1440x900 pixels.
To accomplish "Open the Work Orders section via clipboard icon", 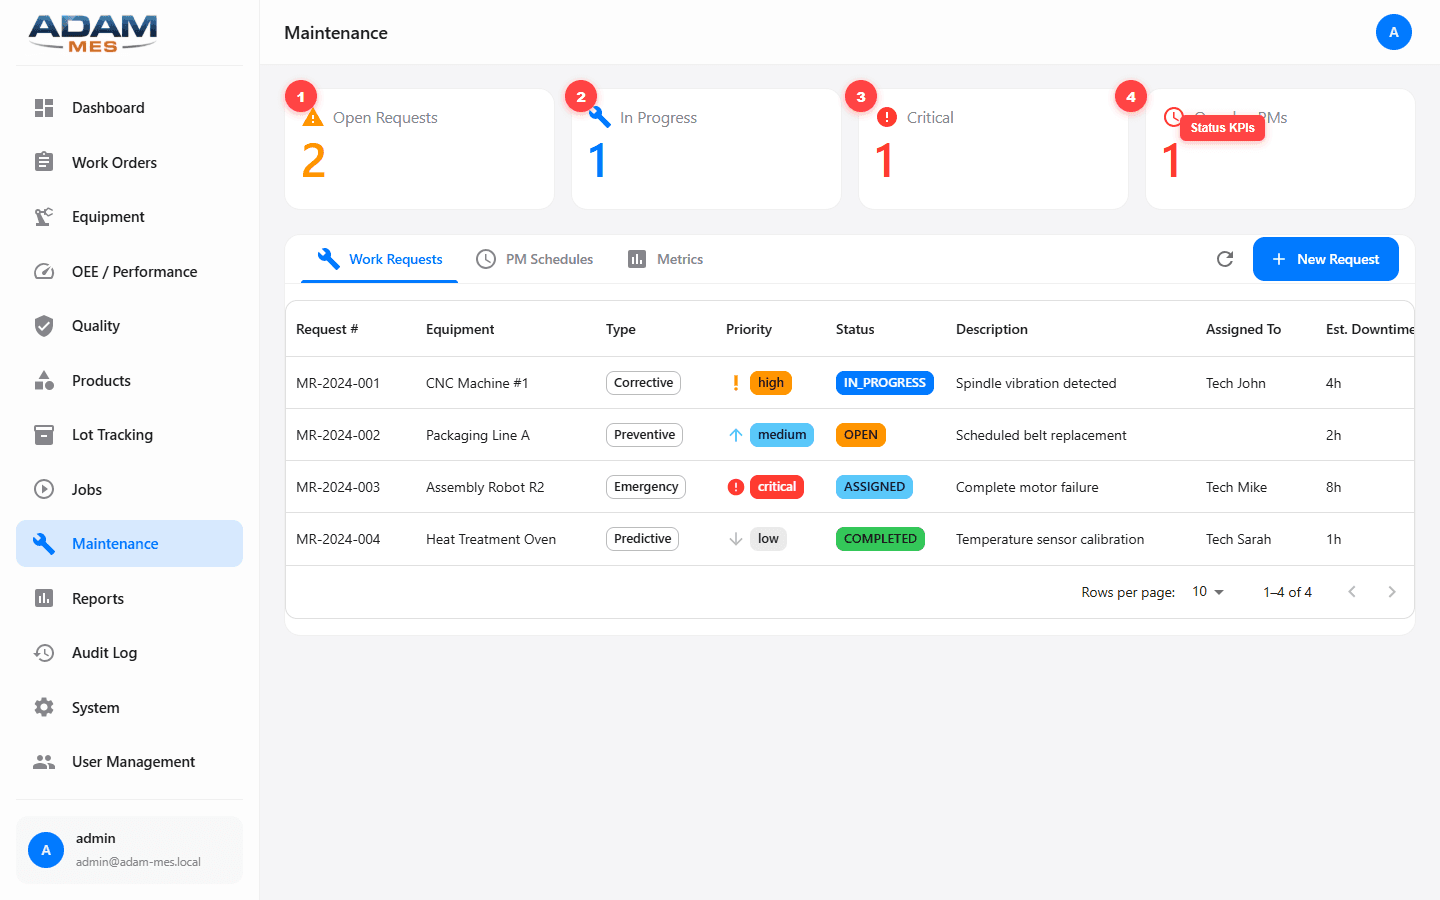I will 44,162.
